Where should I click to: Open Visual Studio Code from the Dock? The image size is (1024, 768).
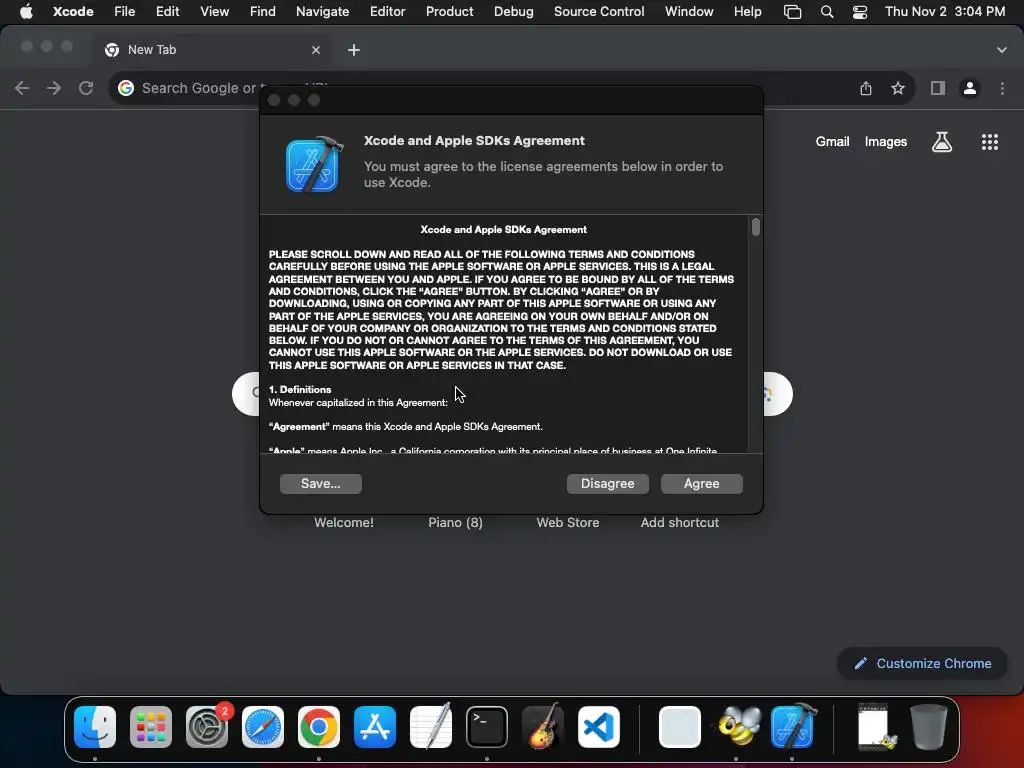point(599,727)
